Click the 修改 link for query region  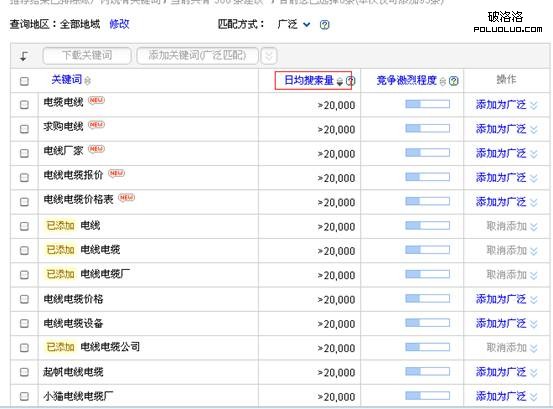[x=119, y=24]
